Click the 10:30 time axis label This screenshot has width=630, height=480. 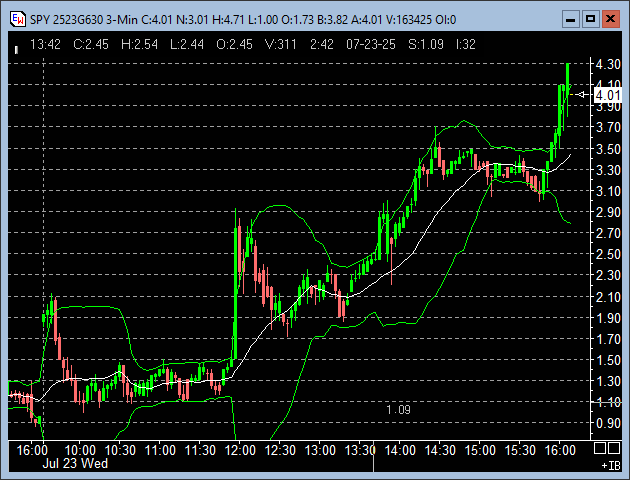coord(120,450)
